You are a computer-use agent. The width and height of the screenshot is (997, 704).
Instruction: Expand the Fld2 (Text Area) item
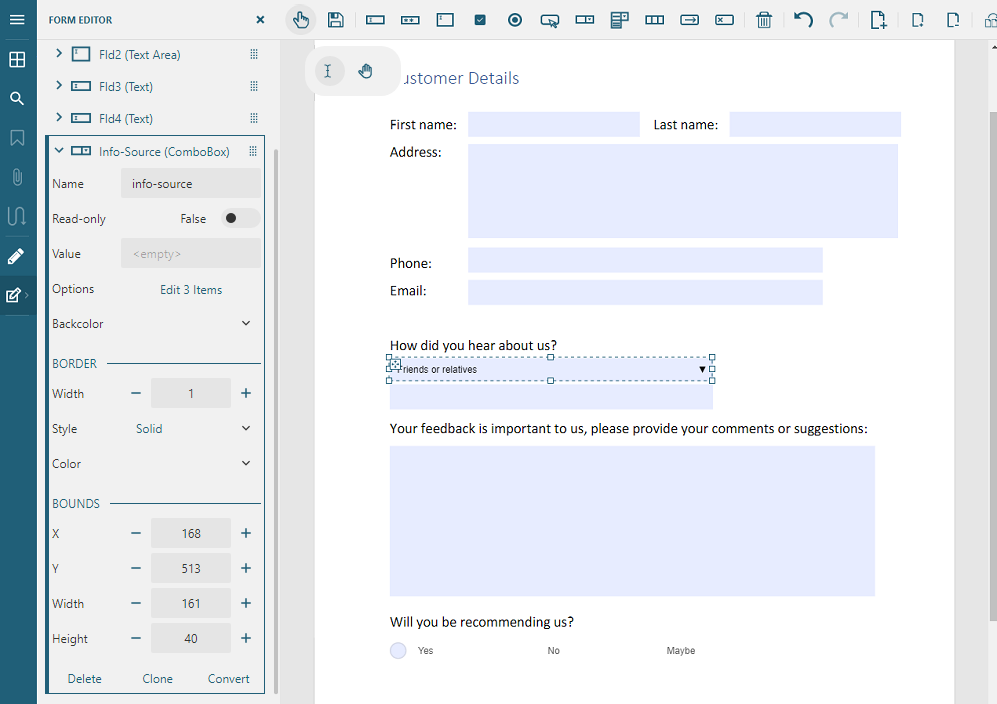(59, 53)
